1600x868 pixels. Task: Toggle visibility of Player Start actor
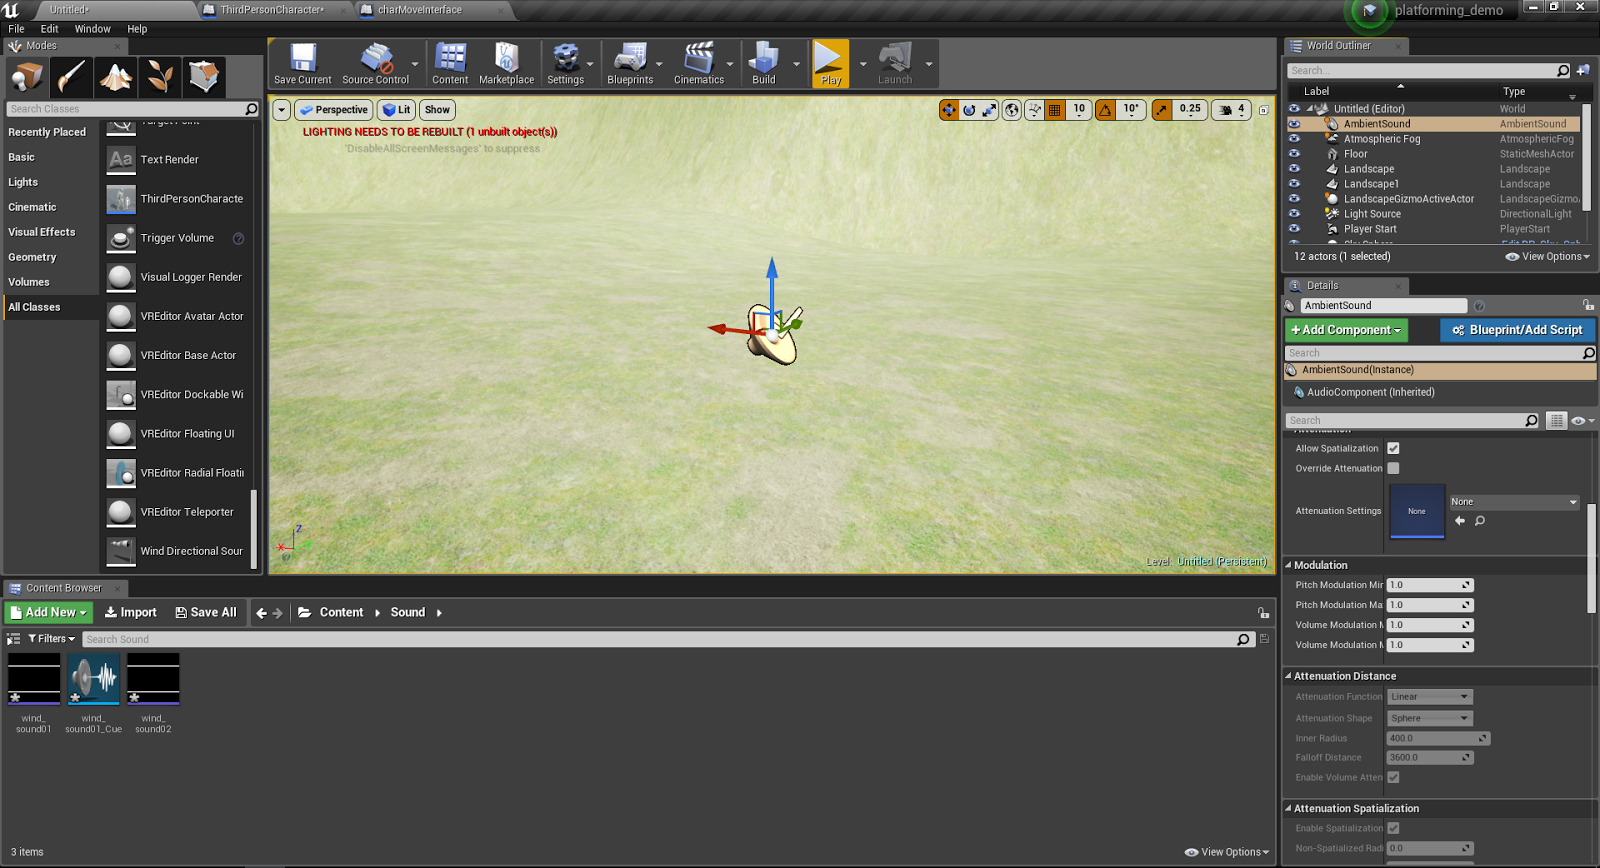pyautogui.click(x=1294, y=229)
